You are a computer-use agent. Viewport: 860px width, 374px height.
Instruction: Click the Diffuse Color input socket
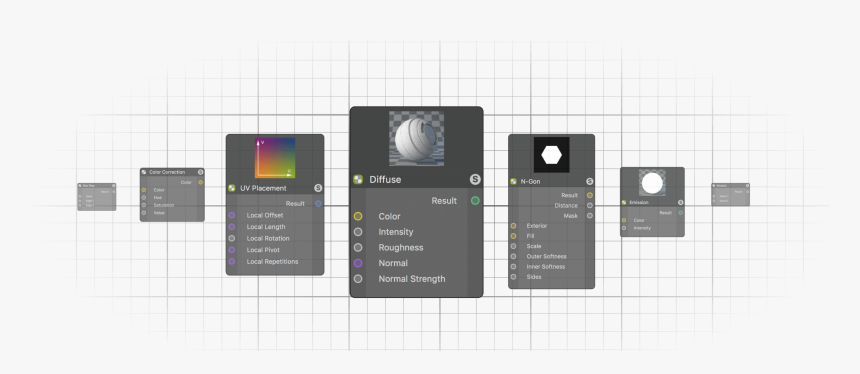coord(358,217)
